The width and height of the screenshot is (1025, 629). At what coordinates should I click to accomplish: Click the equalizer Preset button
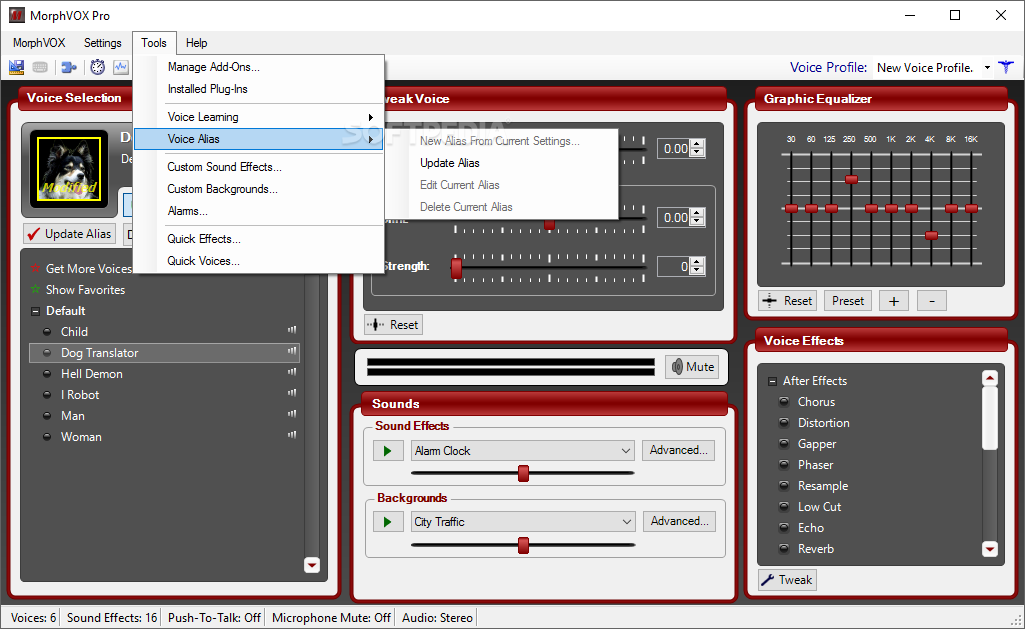(x=848, y=301)
